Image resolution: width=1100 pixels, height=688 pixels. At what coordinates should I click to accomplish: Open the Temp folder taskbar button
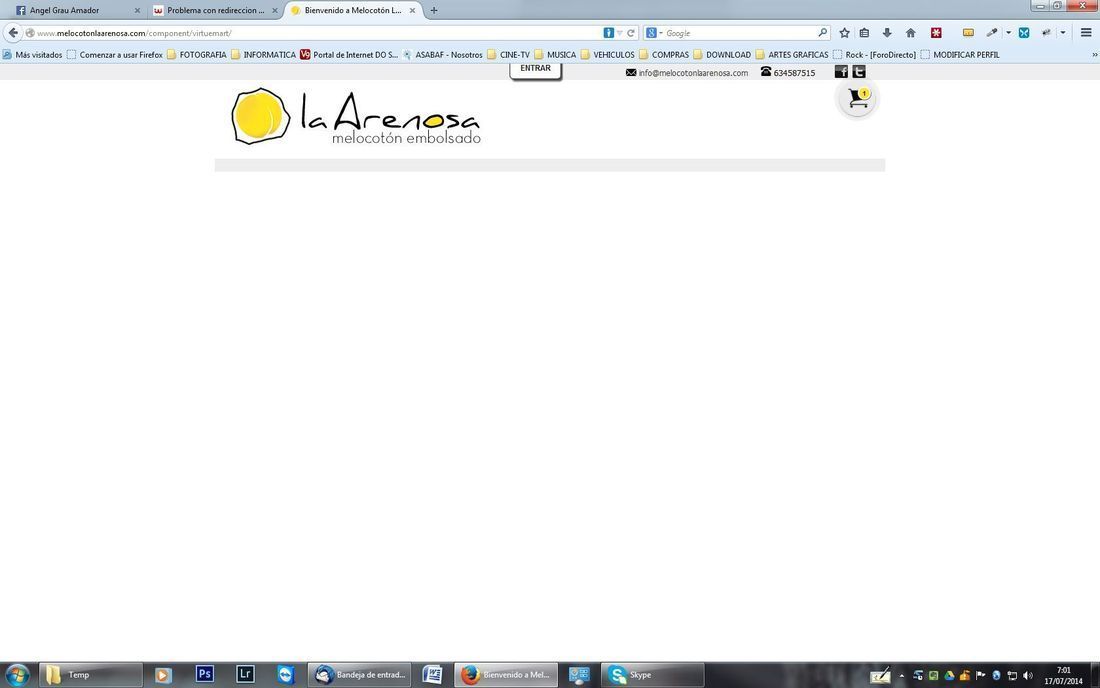click(x=90, y=675)
